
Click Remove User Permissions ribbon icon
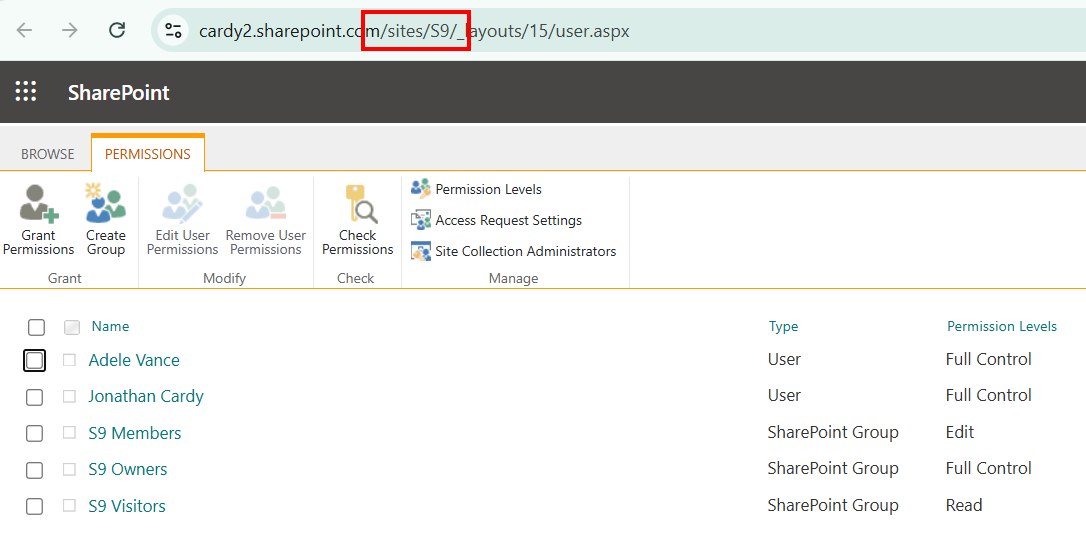pos(265,202)
